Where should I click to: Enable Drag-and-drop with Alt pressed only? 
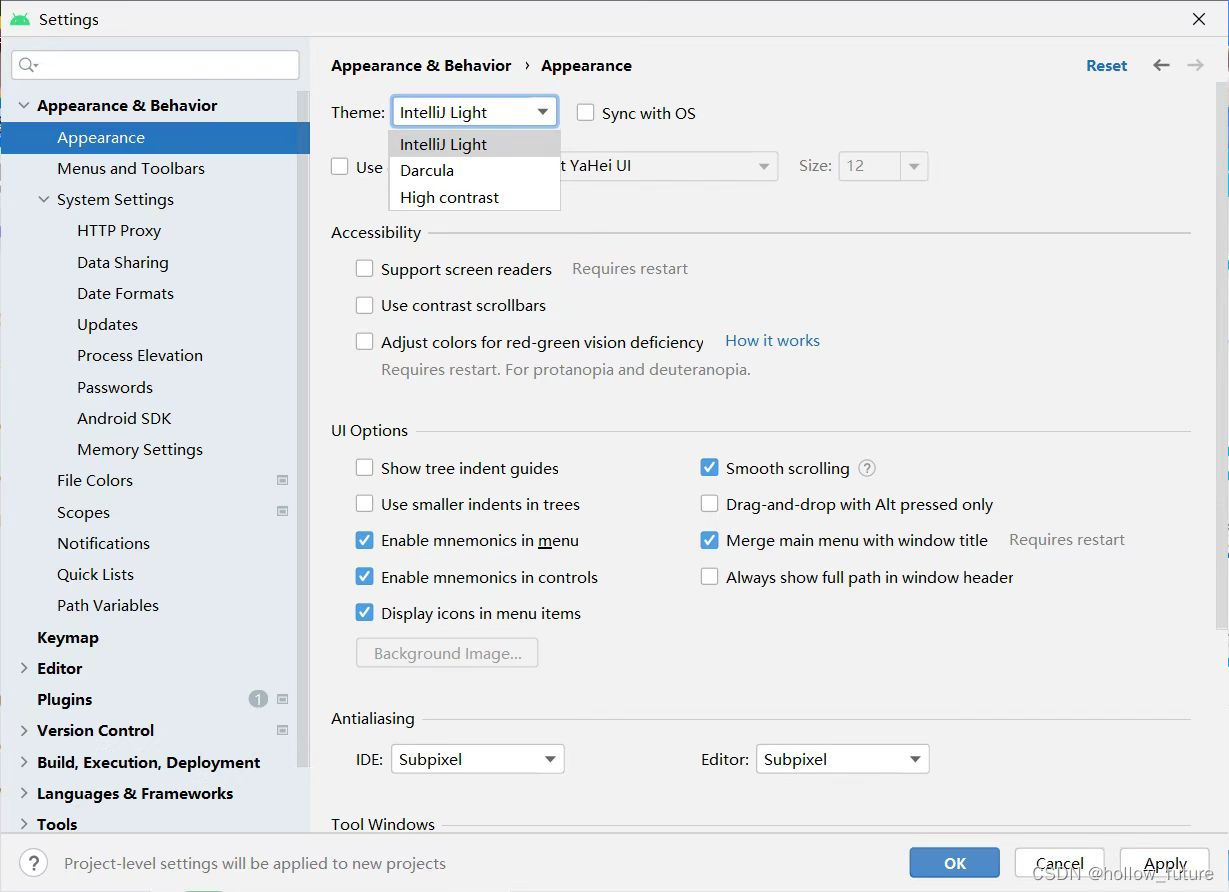[710, 504]
